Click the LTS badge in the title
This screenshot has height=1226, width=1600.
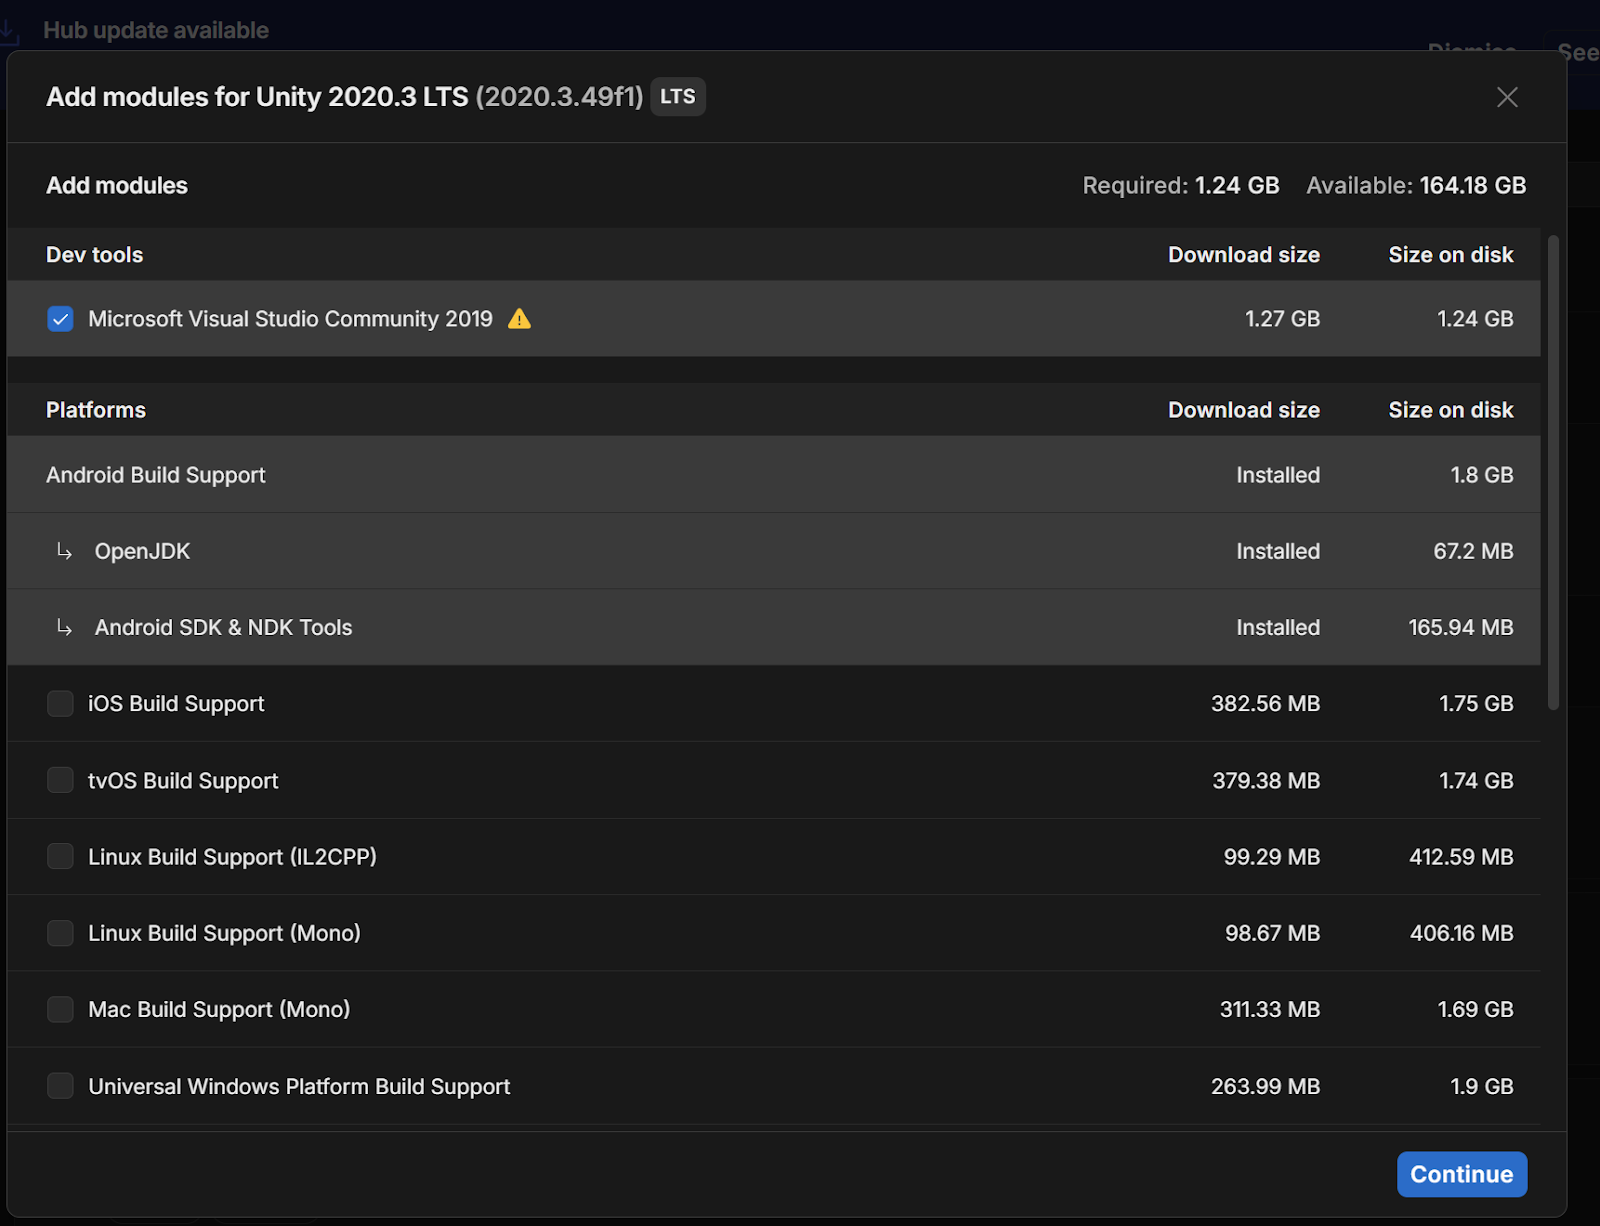point(677,97)
